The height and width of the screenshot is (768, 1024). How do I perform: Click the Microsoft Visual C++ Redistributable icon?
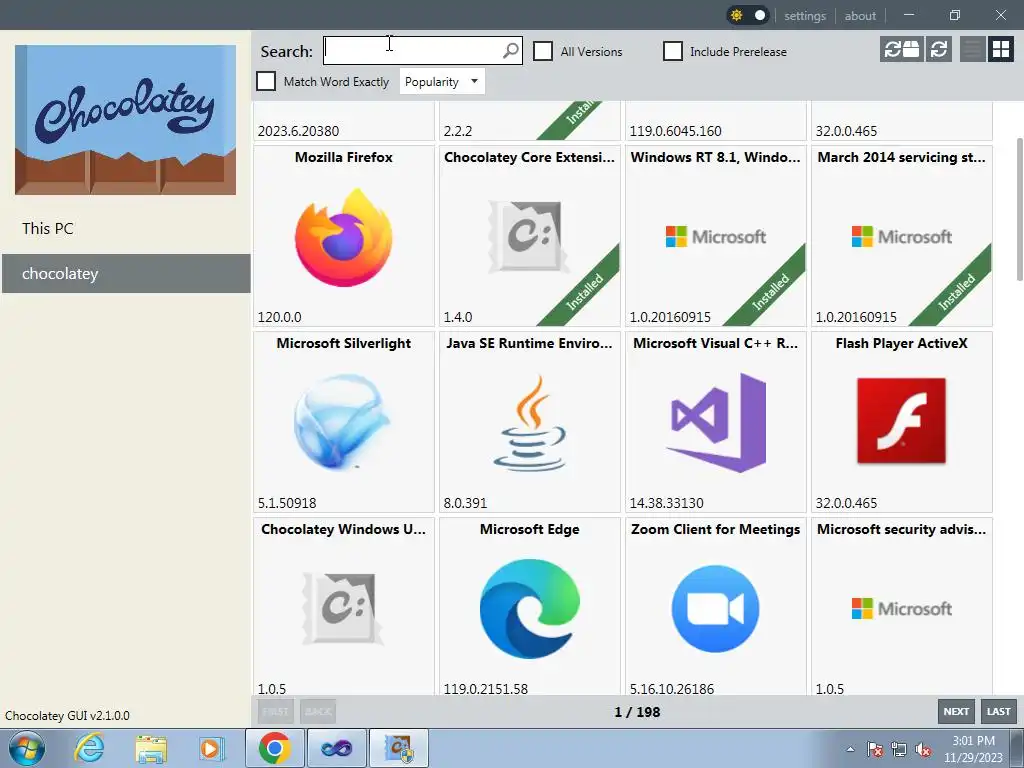tap(716, 423)
